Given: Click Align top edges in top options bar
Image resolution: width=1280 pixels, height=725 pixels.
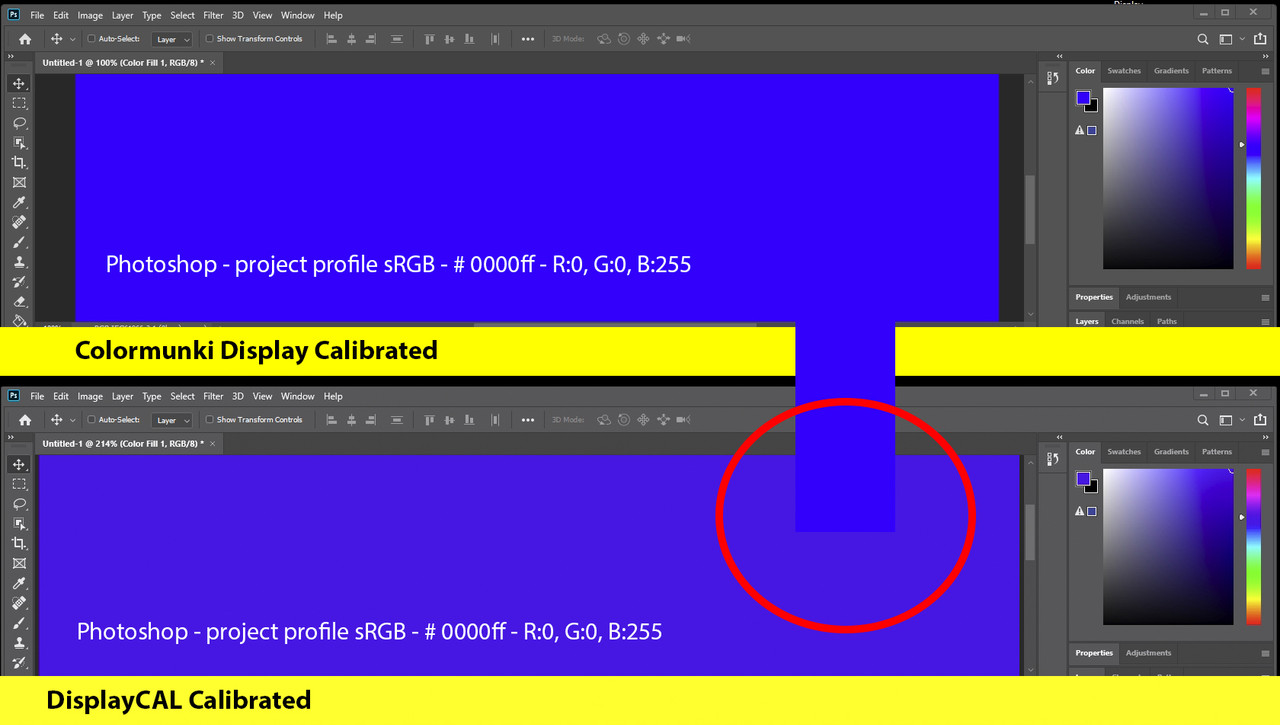Looking at the screenshot, I should click(x=429, y=39).
